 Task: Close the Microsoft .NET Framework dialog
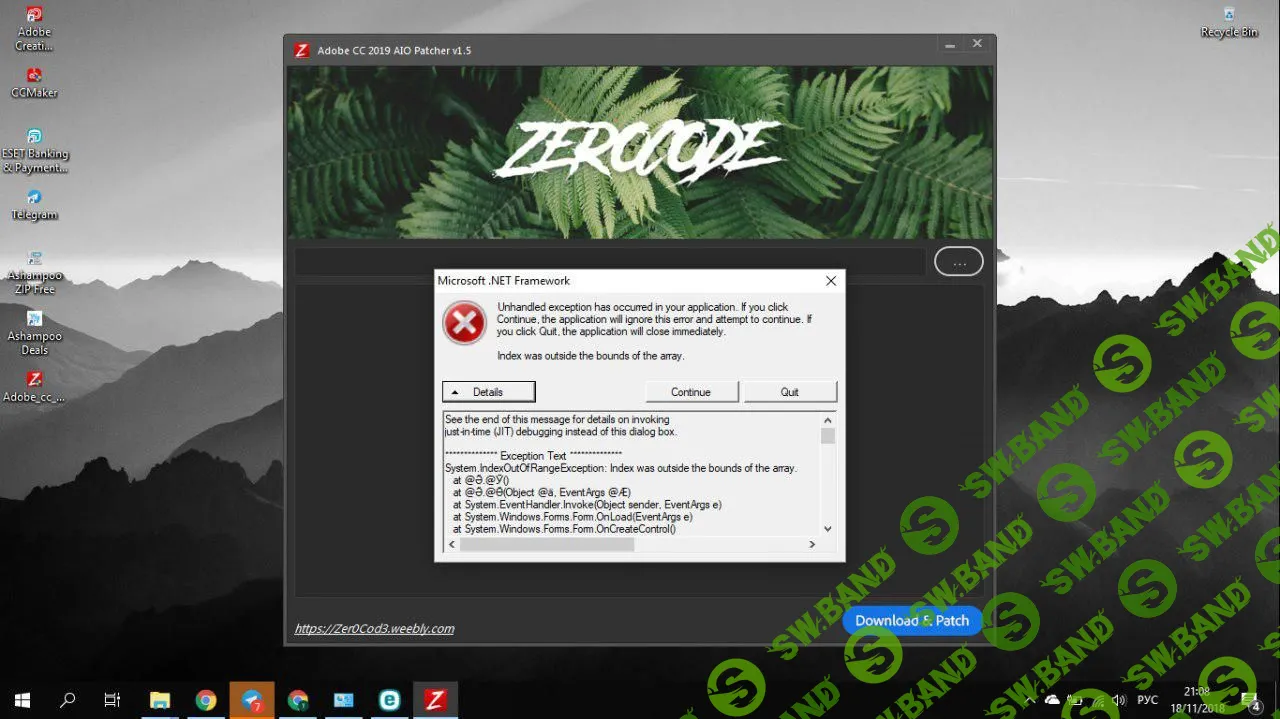click(x=830, y=281)
